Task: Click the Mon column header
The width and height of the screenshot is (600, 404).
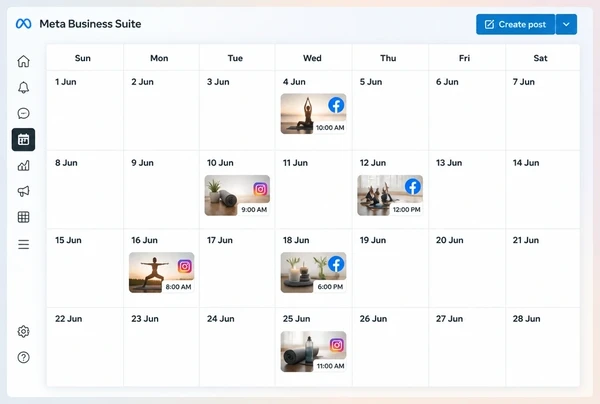Action: [x=159, y=58]
